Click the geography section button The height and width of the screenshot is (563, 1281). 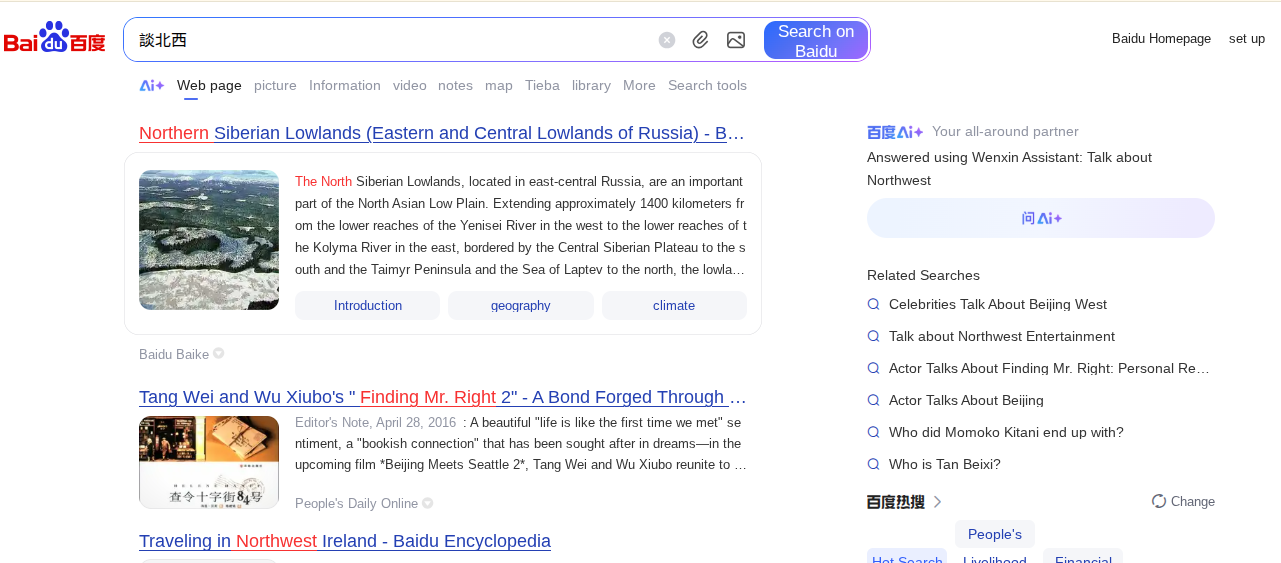(x=520, y=306)
